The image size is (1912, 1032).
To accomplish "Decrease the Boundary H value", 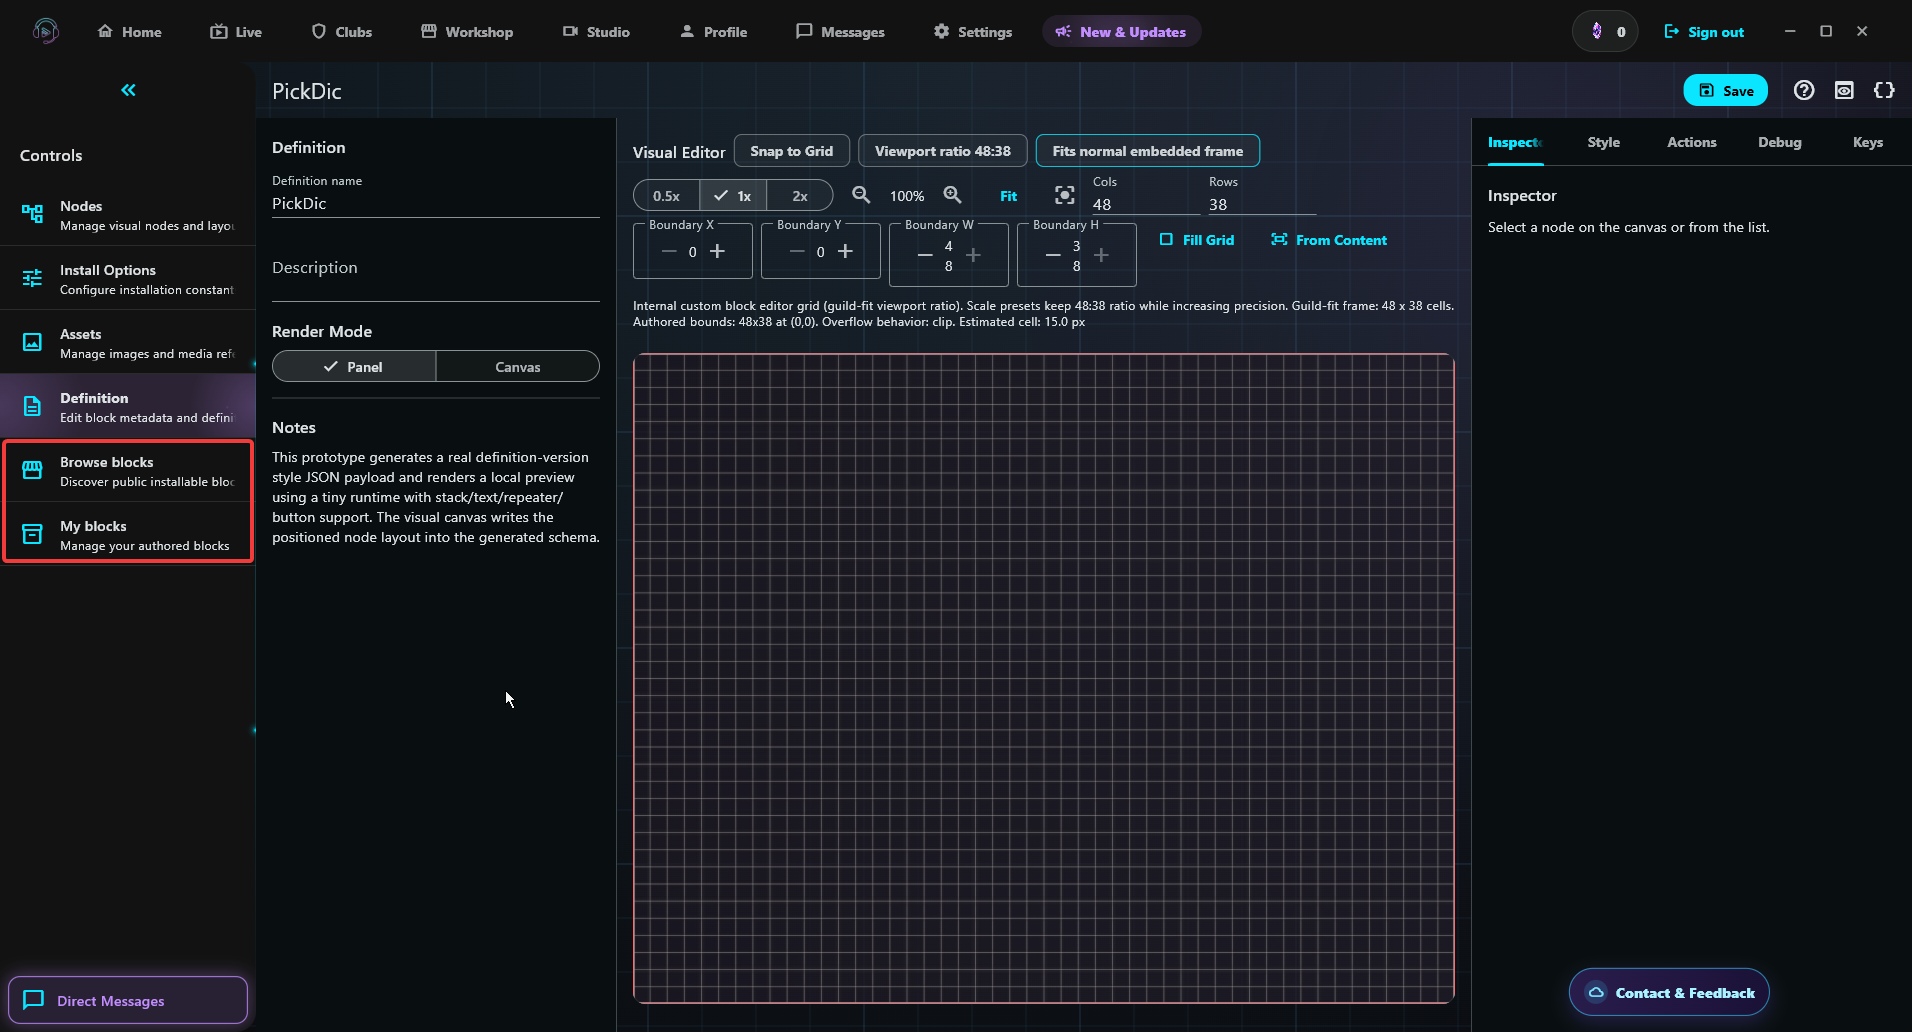I will (1053, 255).
